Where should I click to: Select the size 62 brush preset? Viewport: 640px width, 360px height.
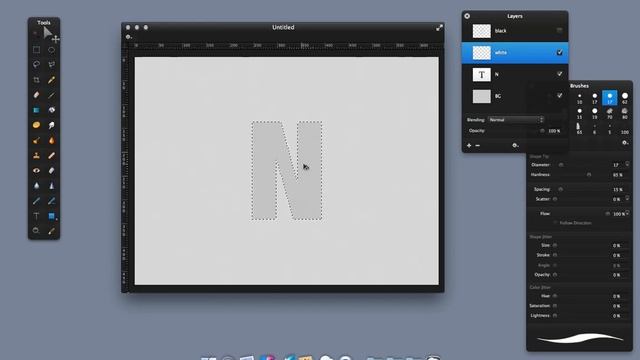(624, 98)
